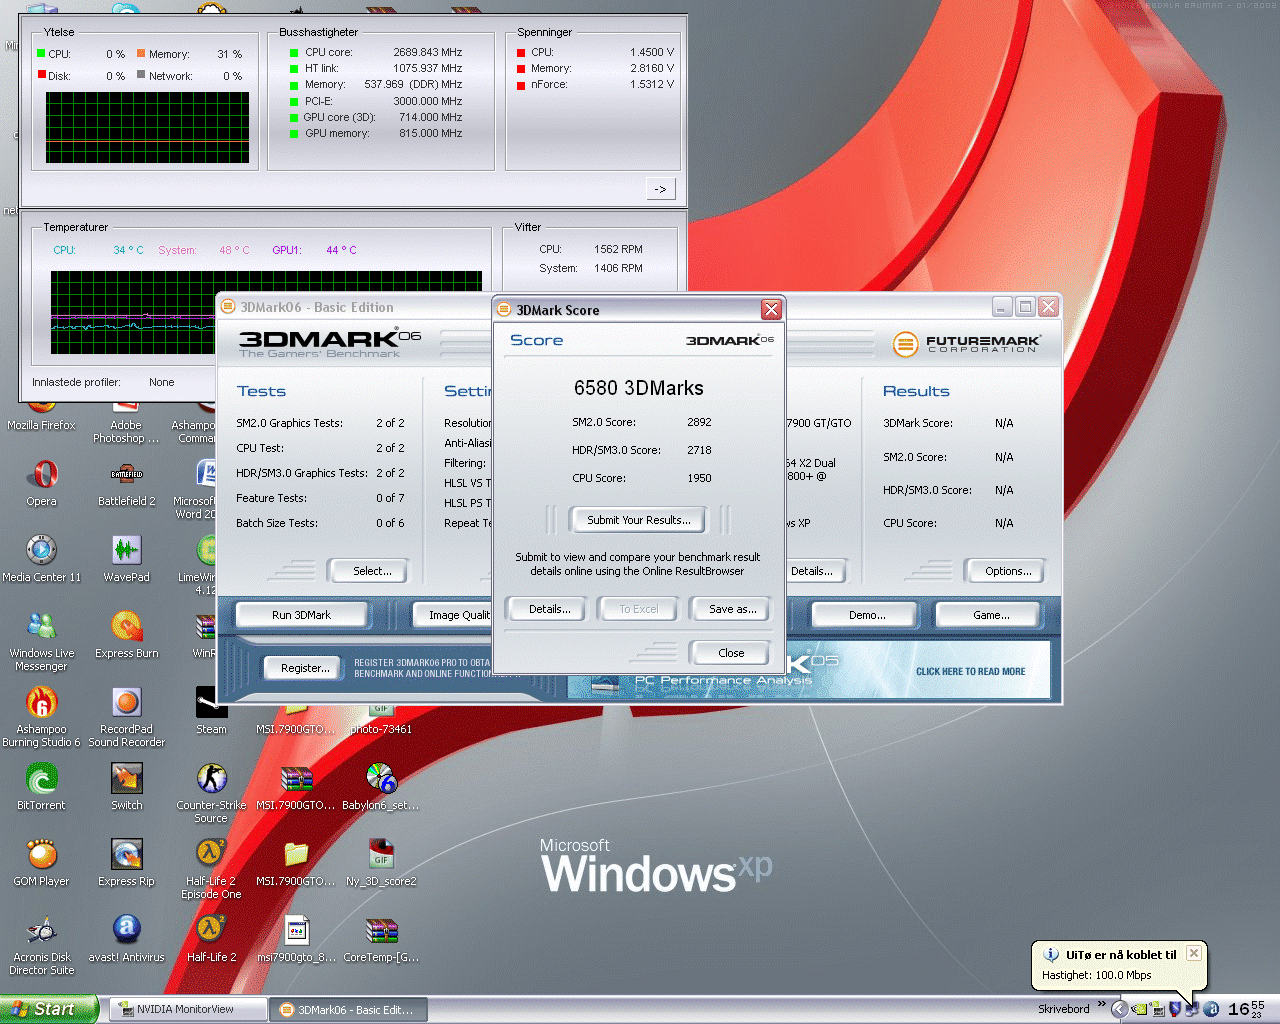This screenshot has height=1024, width=1280.
Task: Switch to NVIDIA MonitorView taskbar item
Action: [187, 1010]
